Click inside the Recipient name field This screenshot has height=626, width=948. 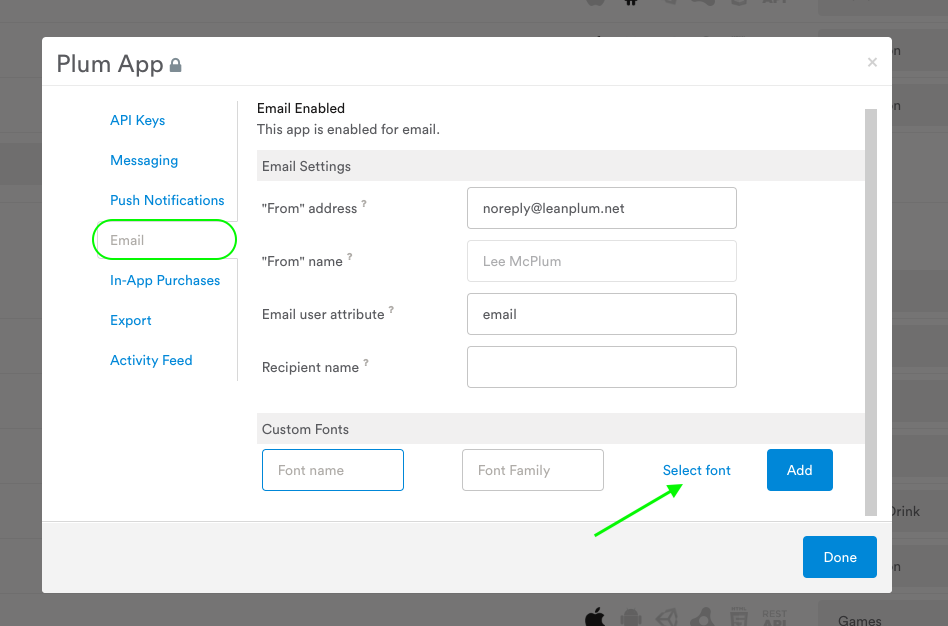[601, 367]
